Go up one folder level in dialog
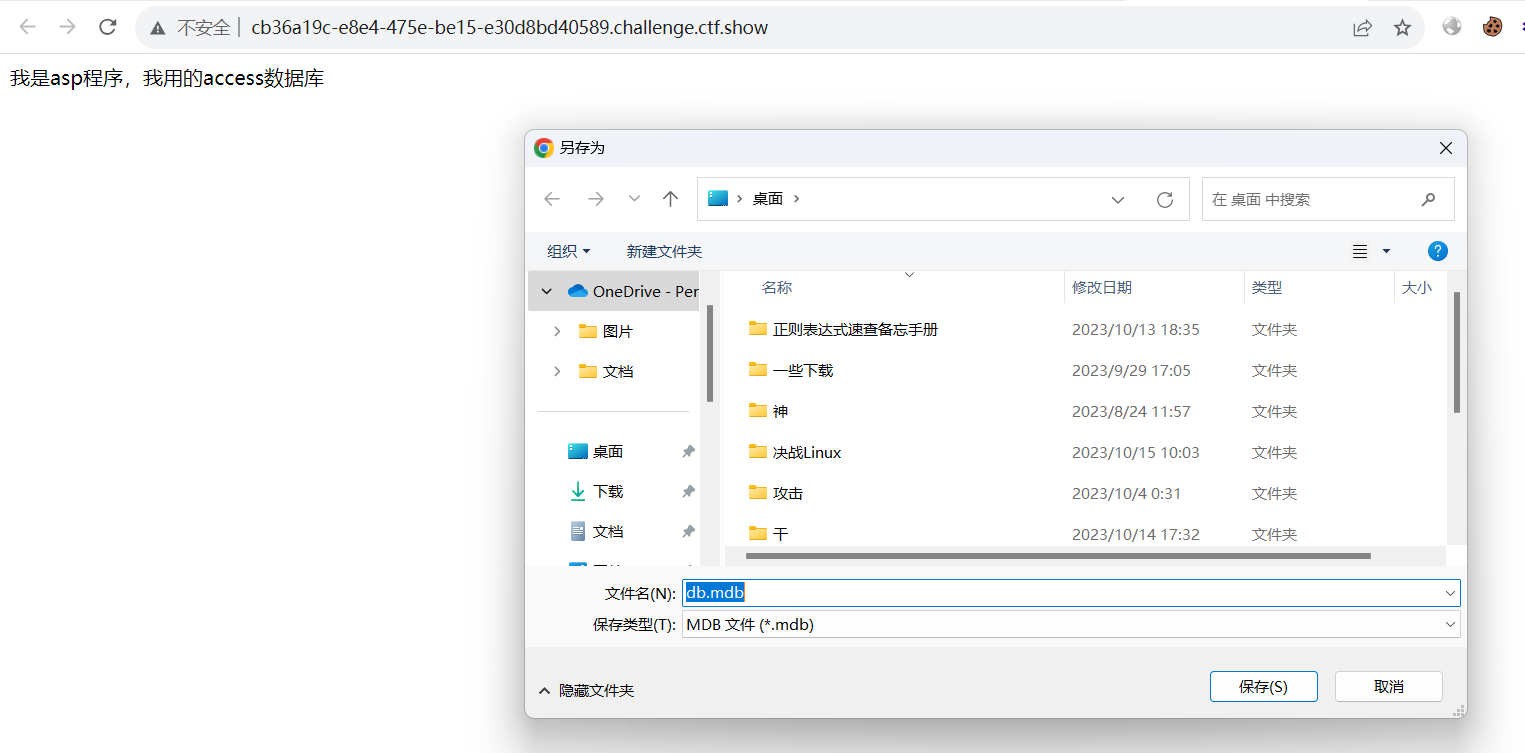Screen dimensions: 1525x753 pyautogui.click(x=671, y=199)
